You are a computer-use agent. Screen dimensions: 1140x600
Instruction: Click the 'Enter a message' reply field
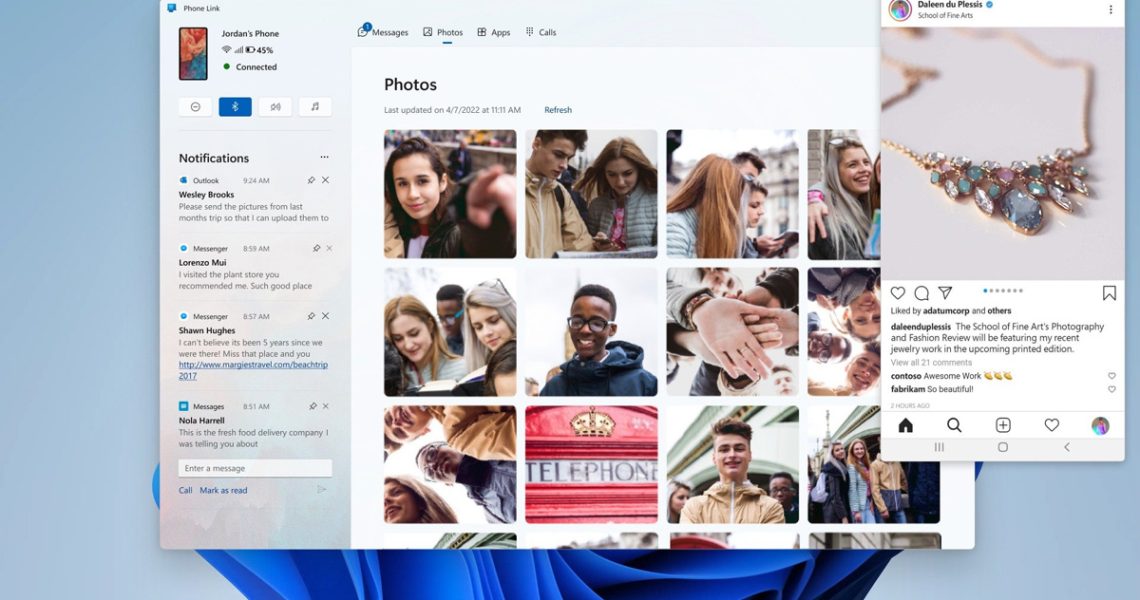pyautogui.click(x=255, y=468)
